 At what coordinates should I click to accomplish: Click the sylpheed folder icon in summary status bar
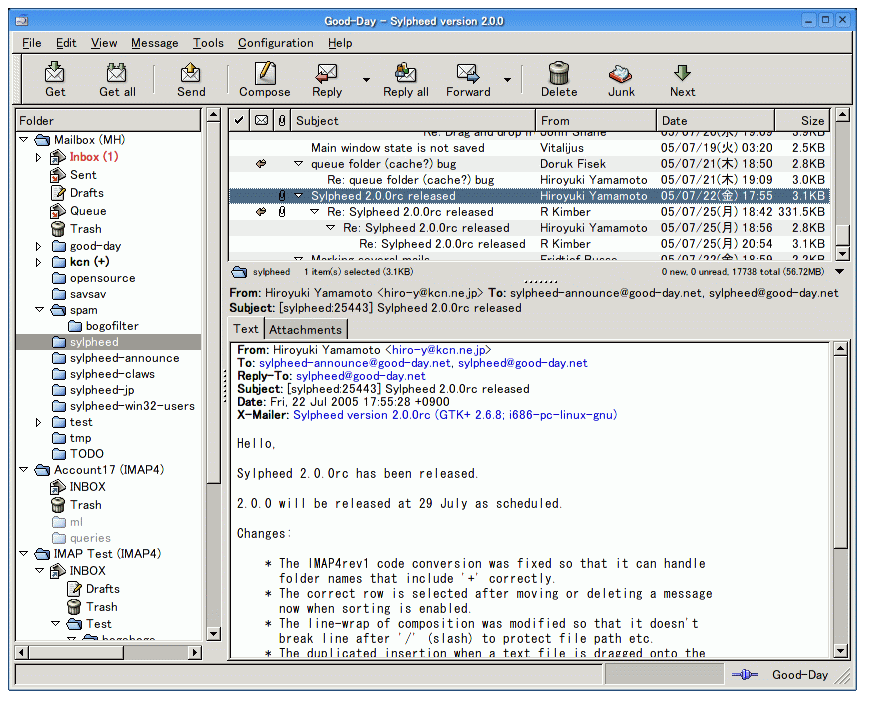(239, 272)
